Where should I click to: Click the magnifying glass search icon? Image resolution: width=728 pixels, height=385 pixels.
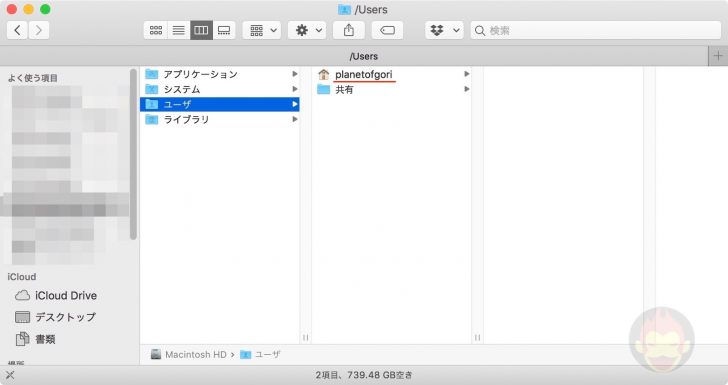(x=480, y=31)
